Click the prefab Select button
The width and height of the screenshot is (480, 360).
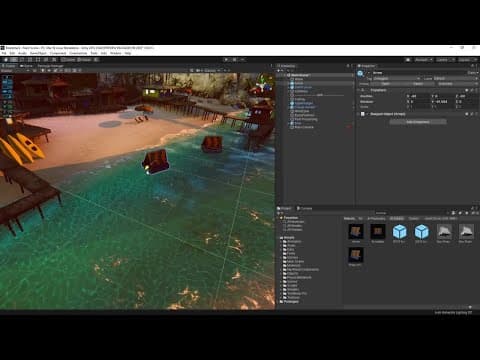tap(418, 84)
